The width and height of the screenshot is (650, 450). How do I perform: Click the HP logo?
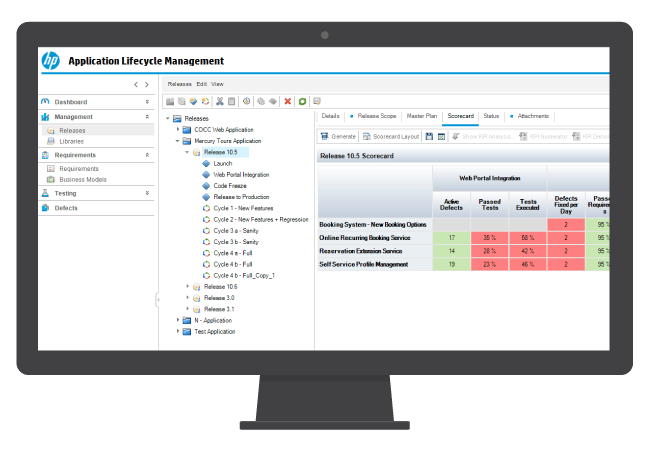(51, 60)
